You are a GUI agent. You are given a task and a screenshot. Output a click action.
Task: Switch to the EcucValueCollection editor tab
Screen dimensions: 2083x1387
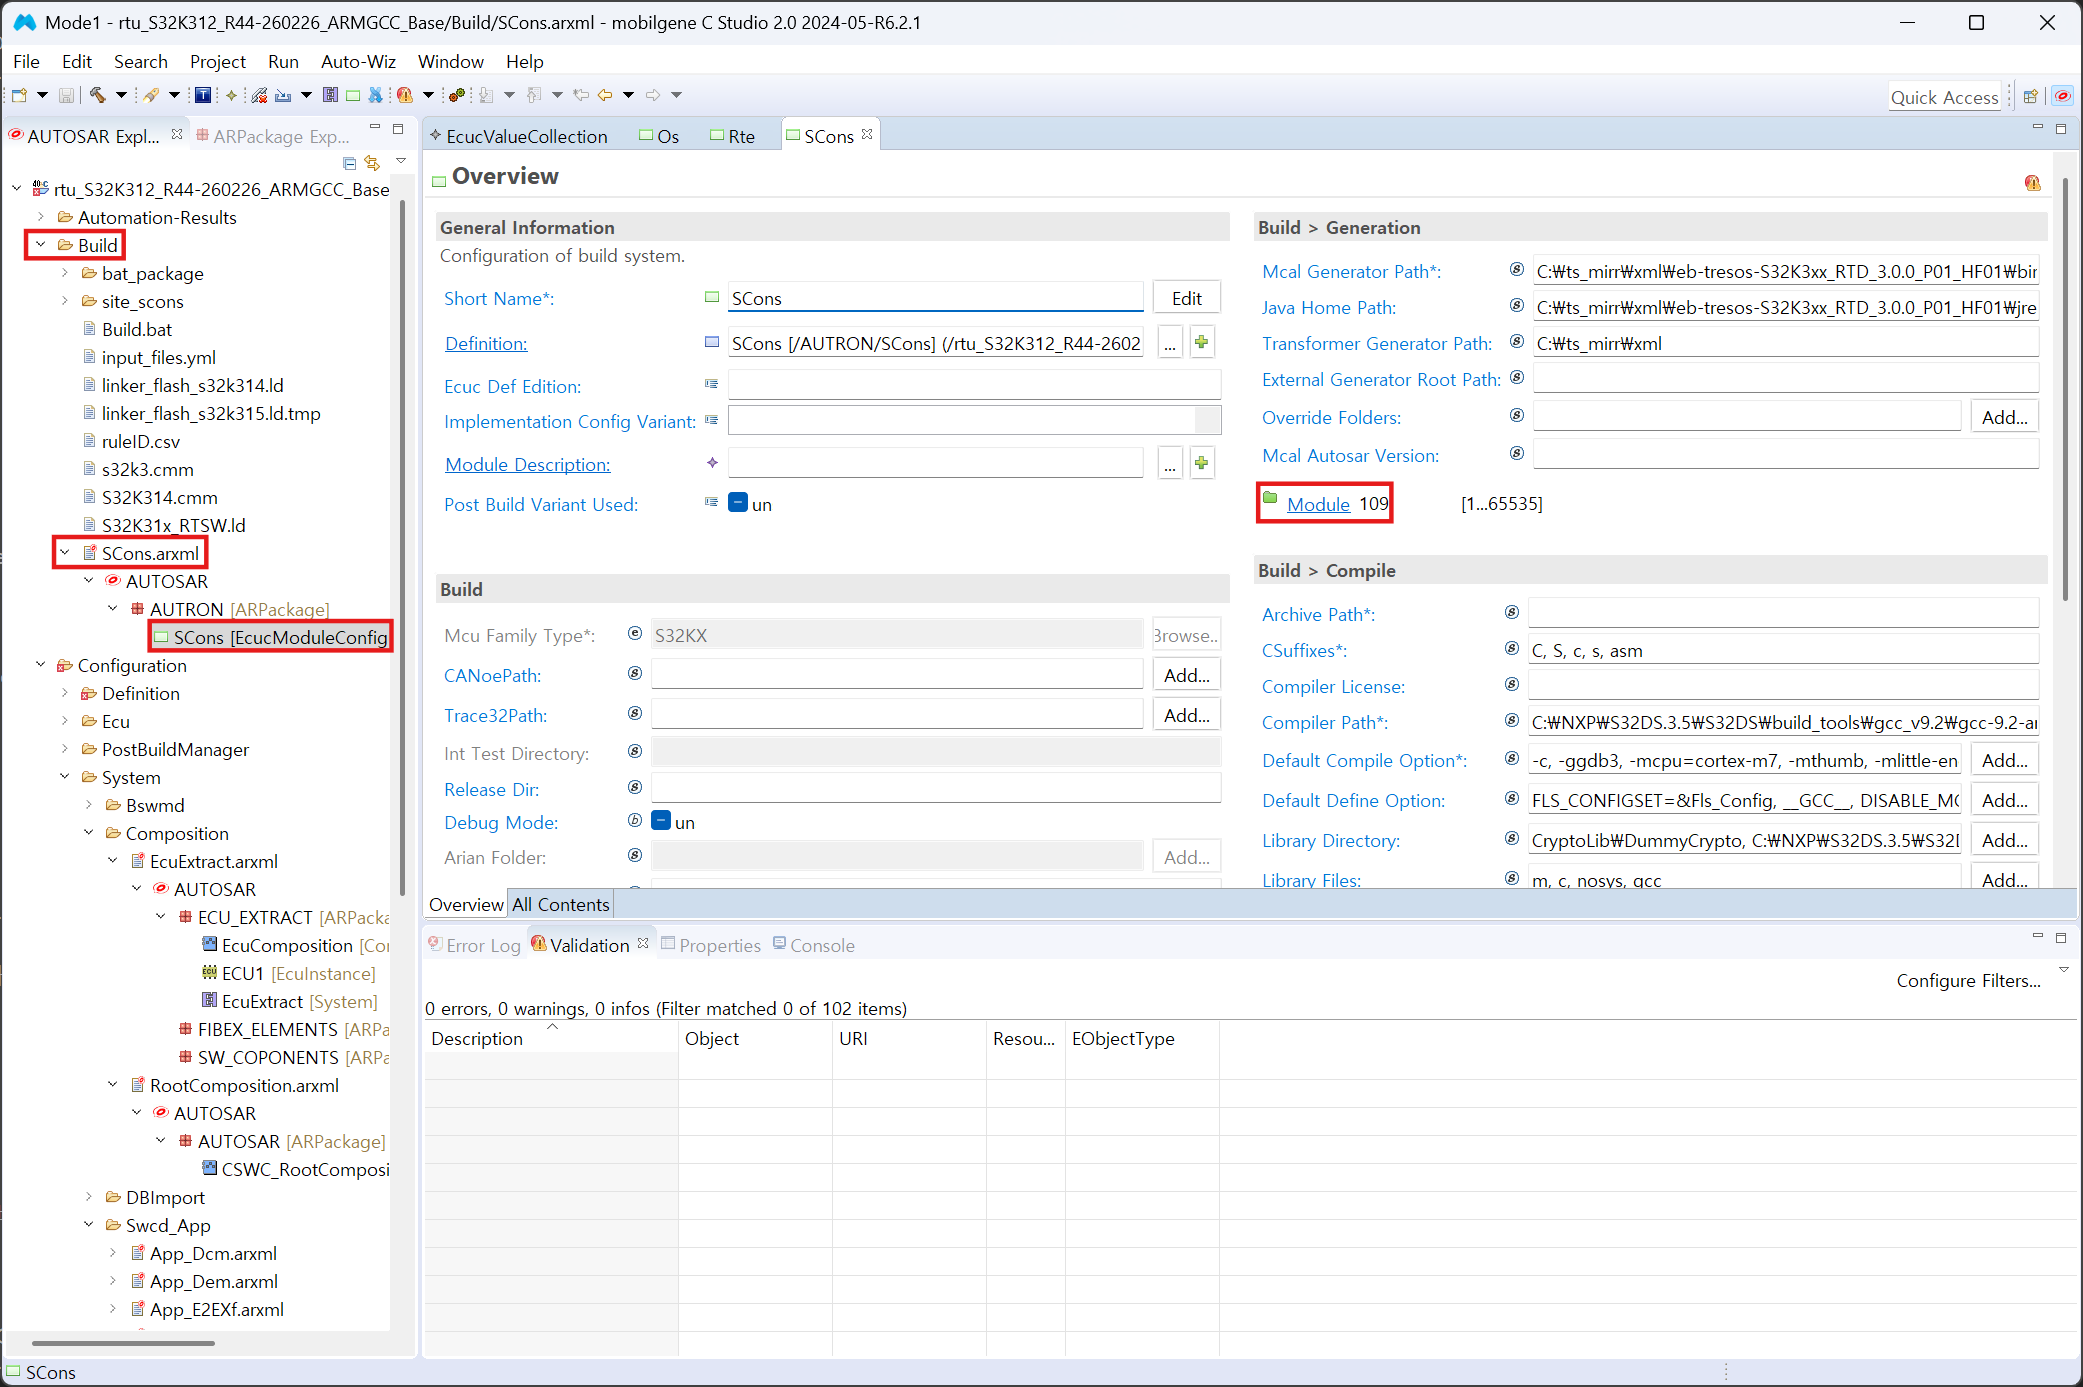(x=518, y=136)
